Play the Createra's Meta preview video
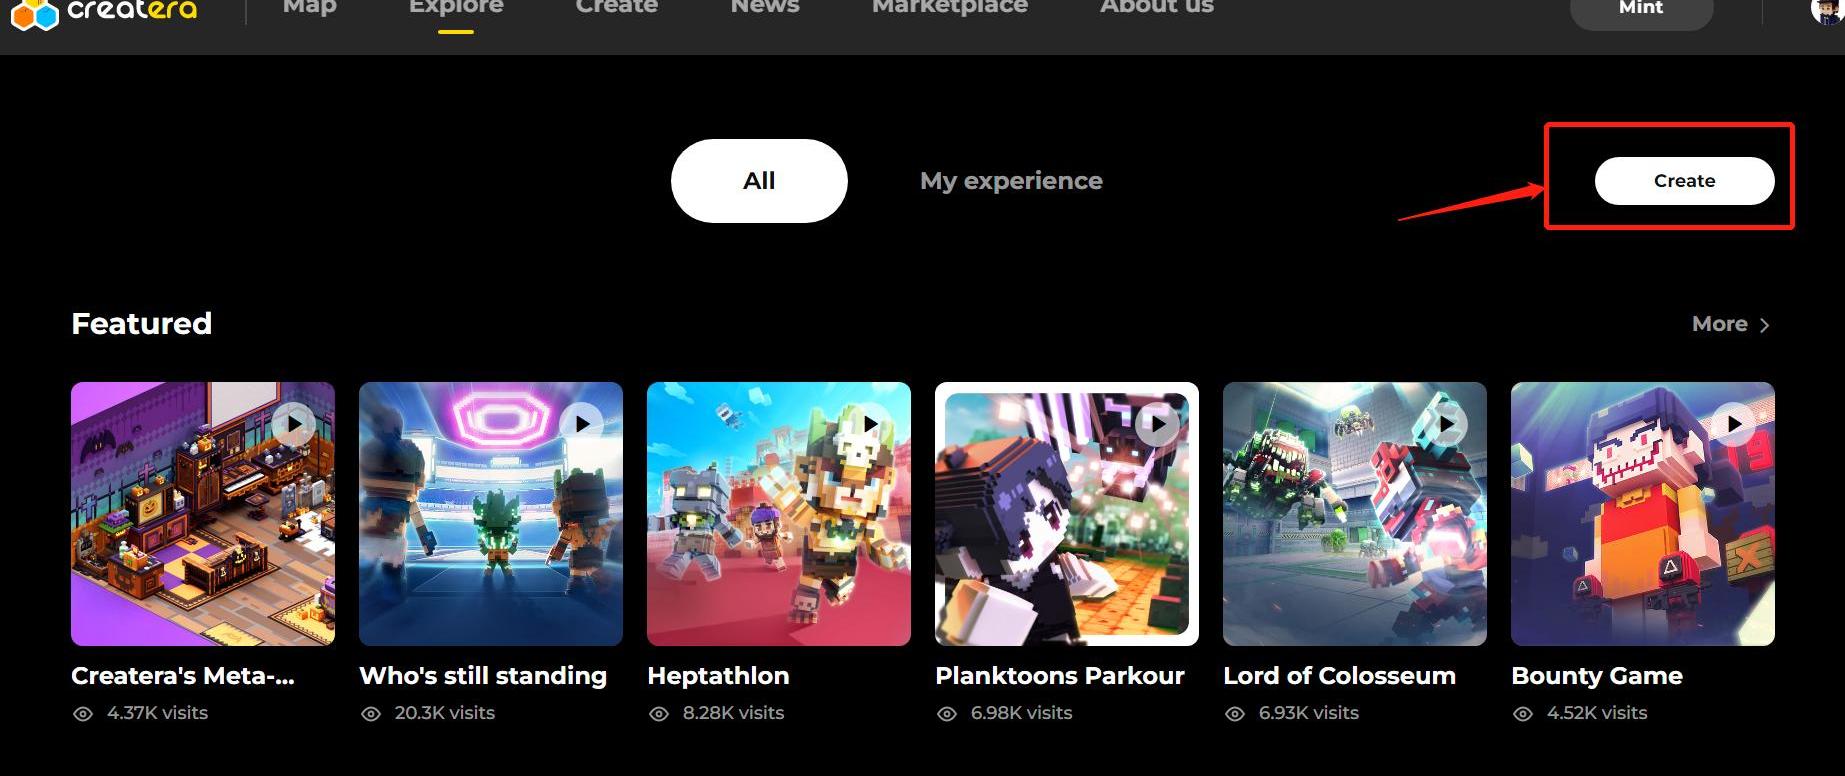 pos(294,424)
